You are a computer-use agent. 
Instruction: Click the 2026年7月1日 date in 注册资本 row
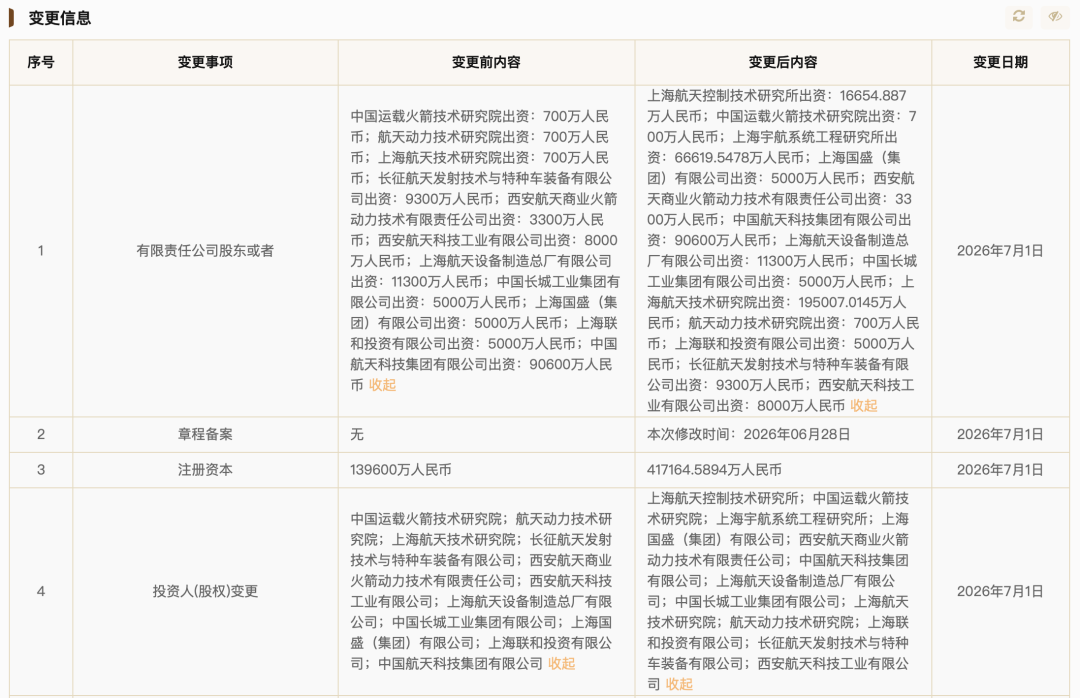tap(1000, 469)
